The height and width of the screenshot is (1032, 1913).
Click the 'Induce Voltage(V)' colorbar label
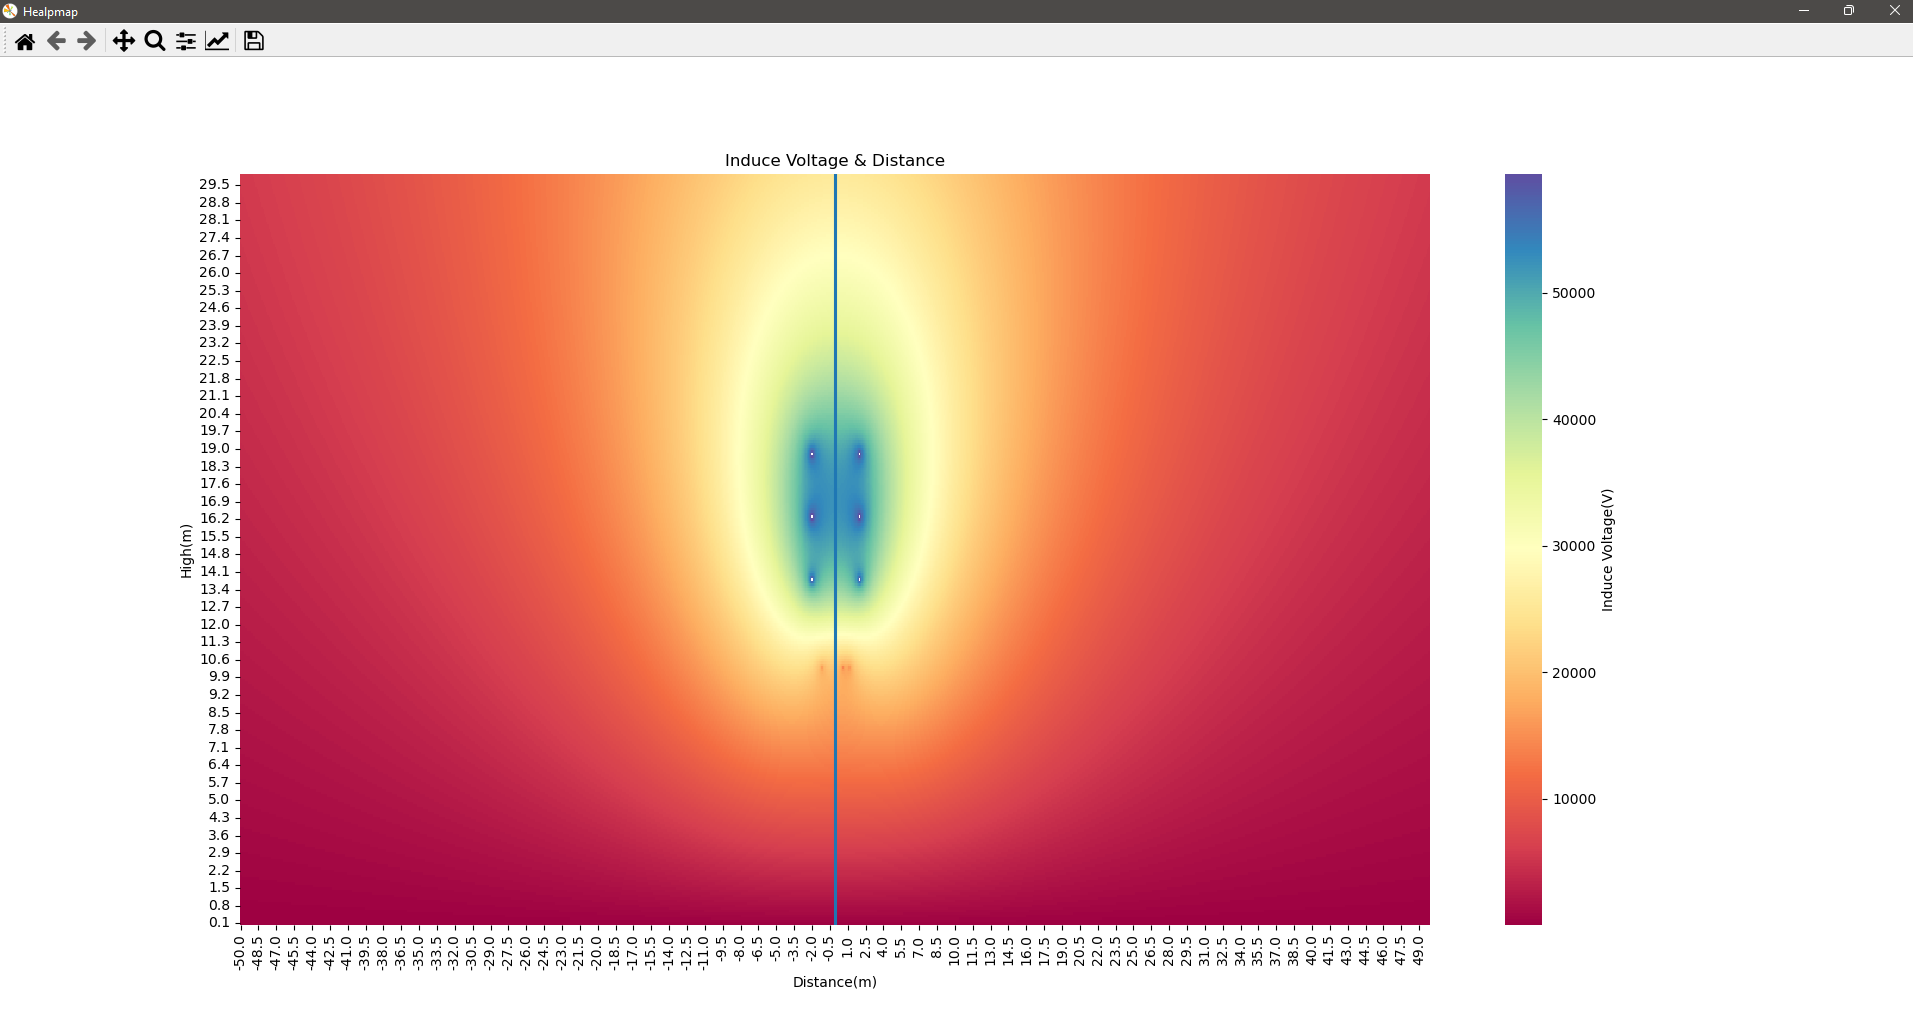[x=1607, y=550]
